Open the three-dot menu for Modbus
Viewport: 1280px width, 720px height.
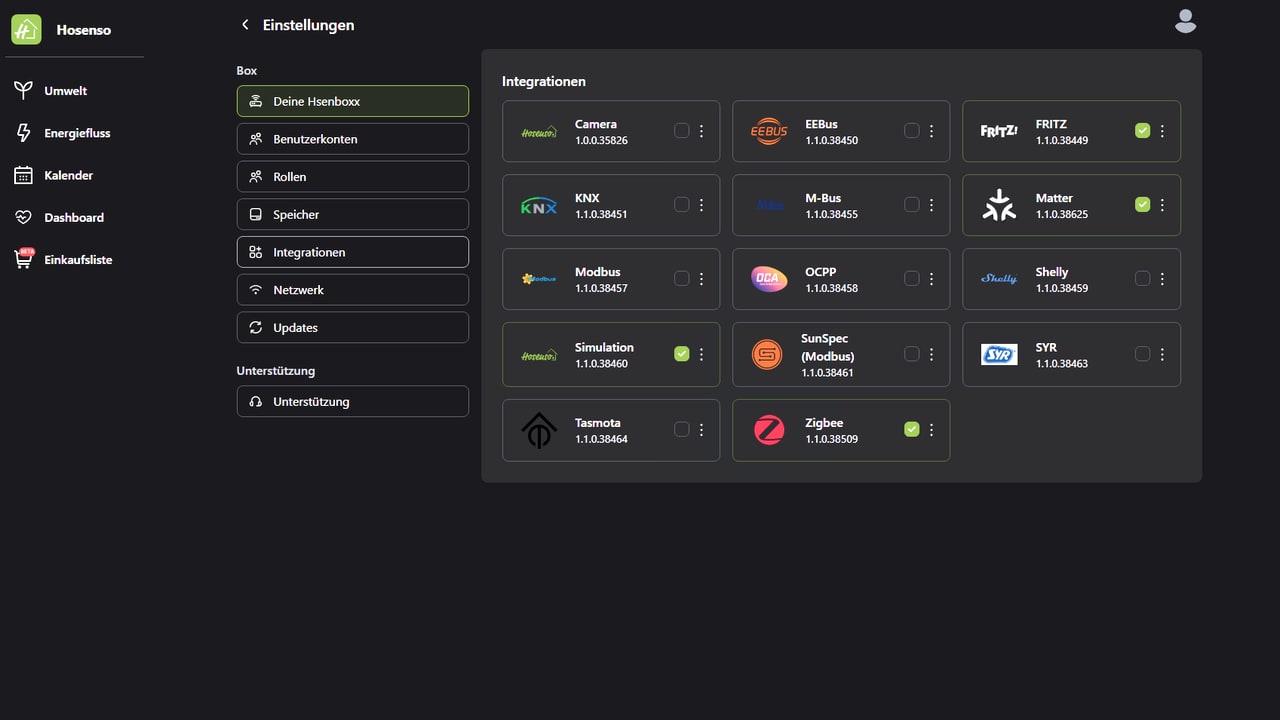(702, 279)
